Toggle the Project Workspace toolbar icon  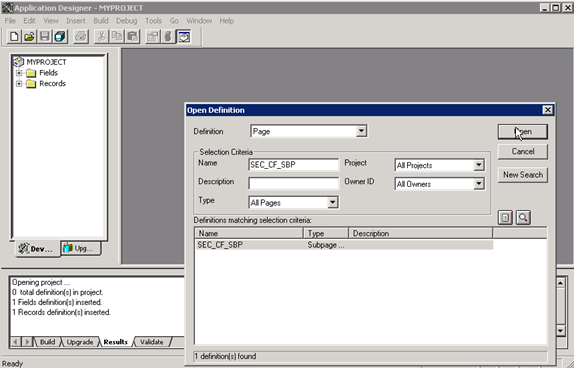(x=184, y=37)
